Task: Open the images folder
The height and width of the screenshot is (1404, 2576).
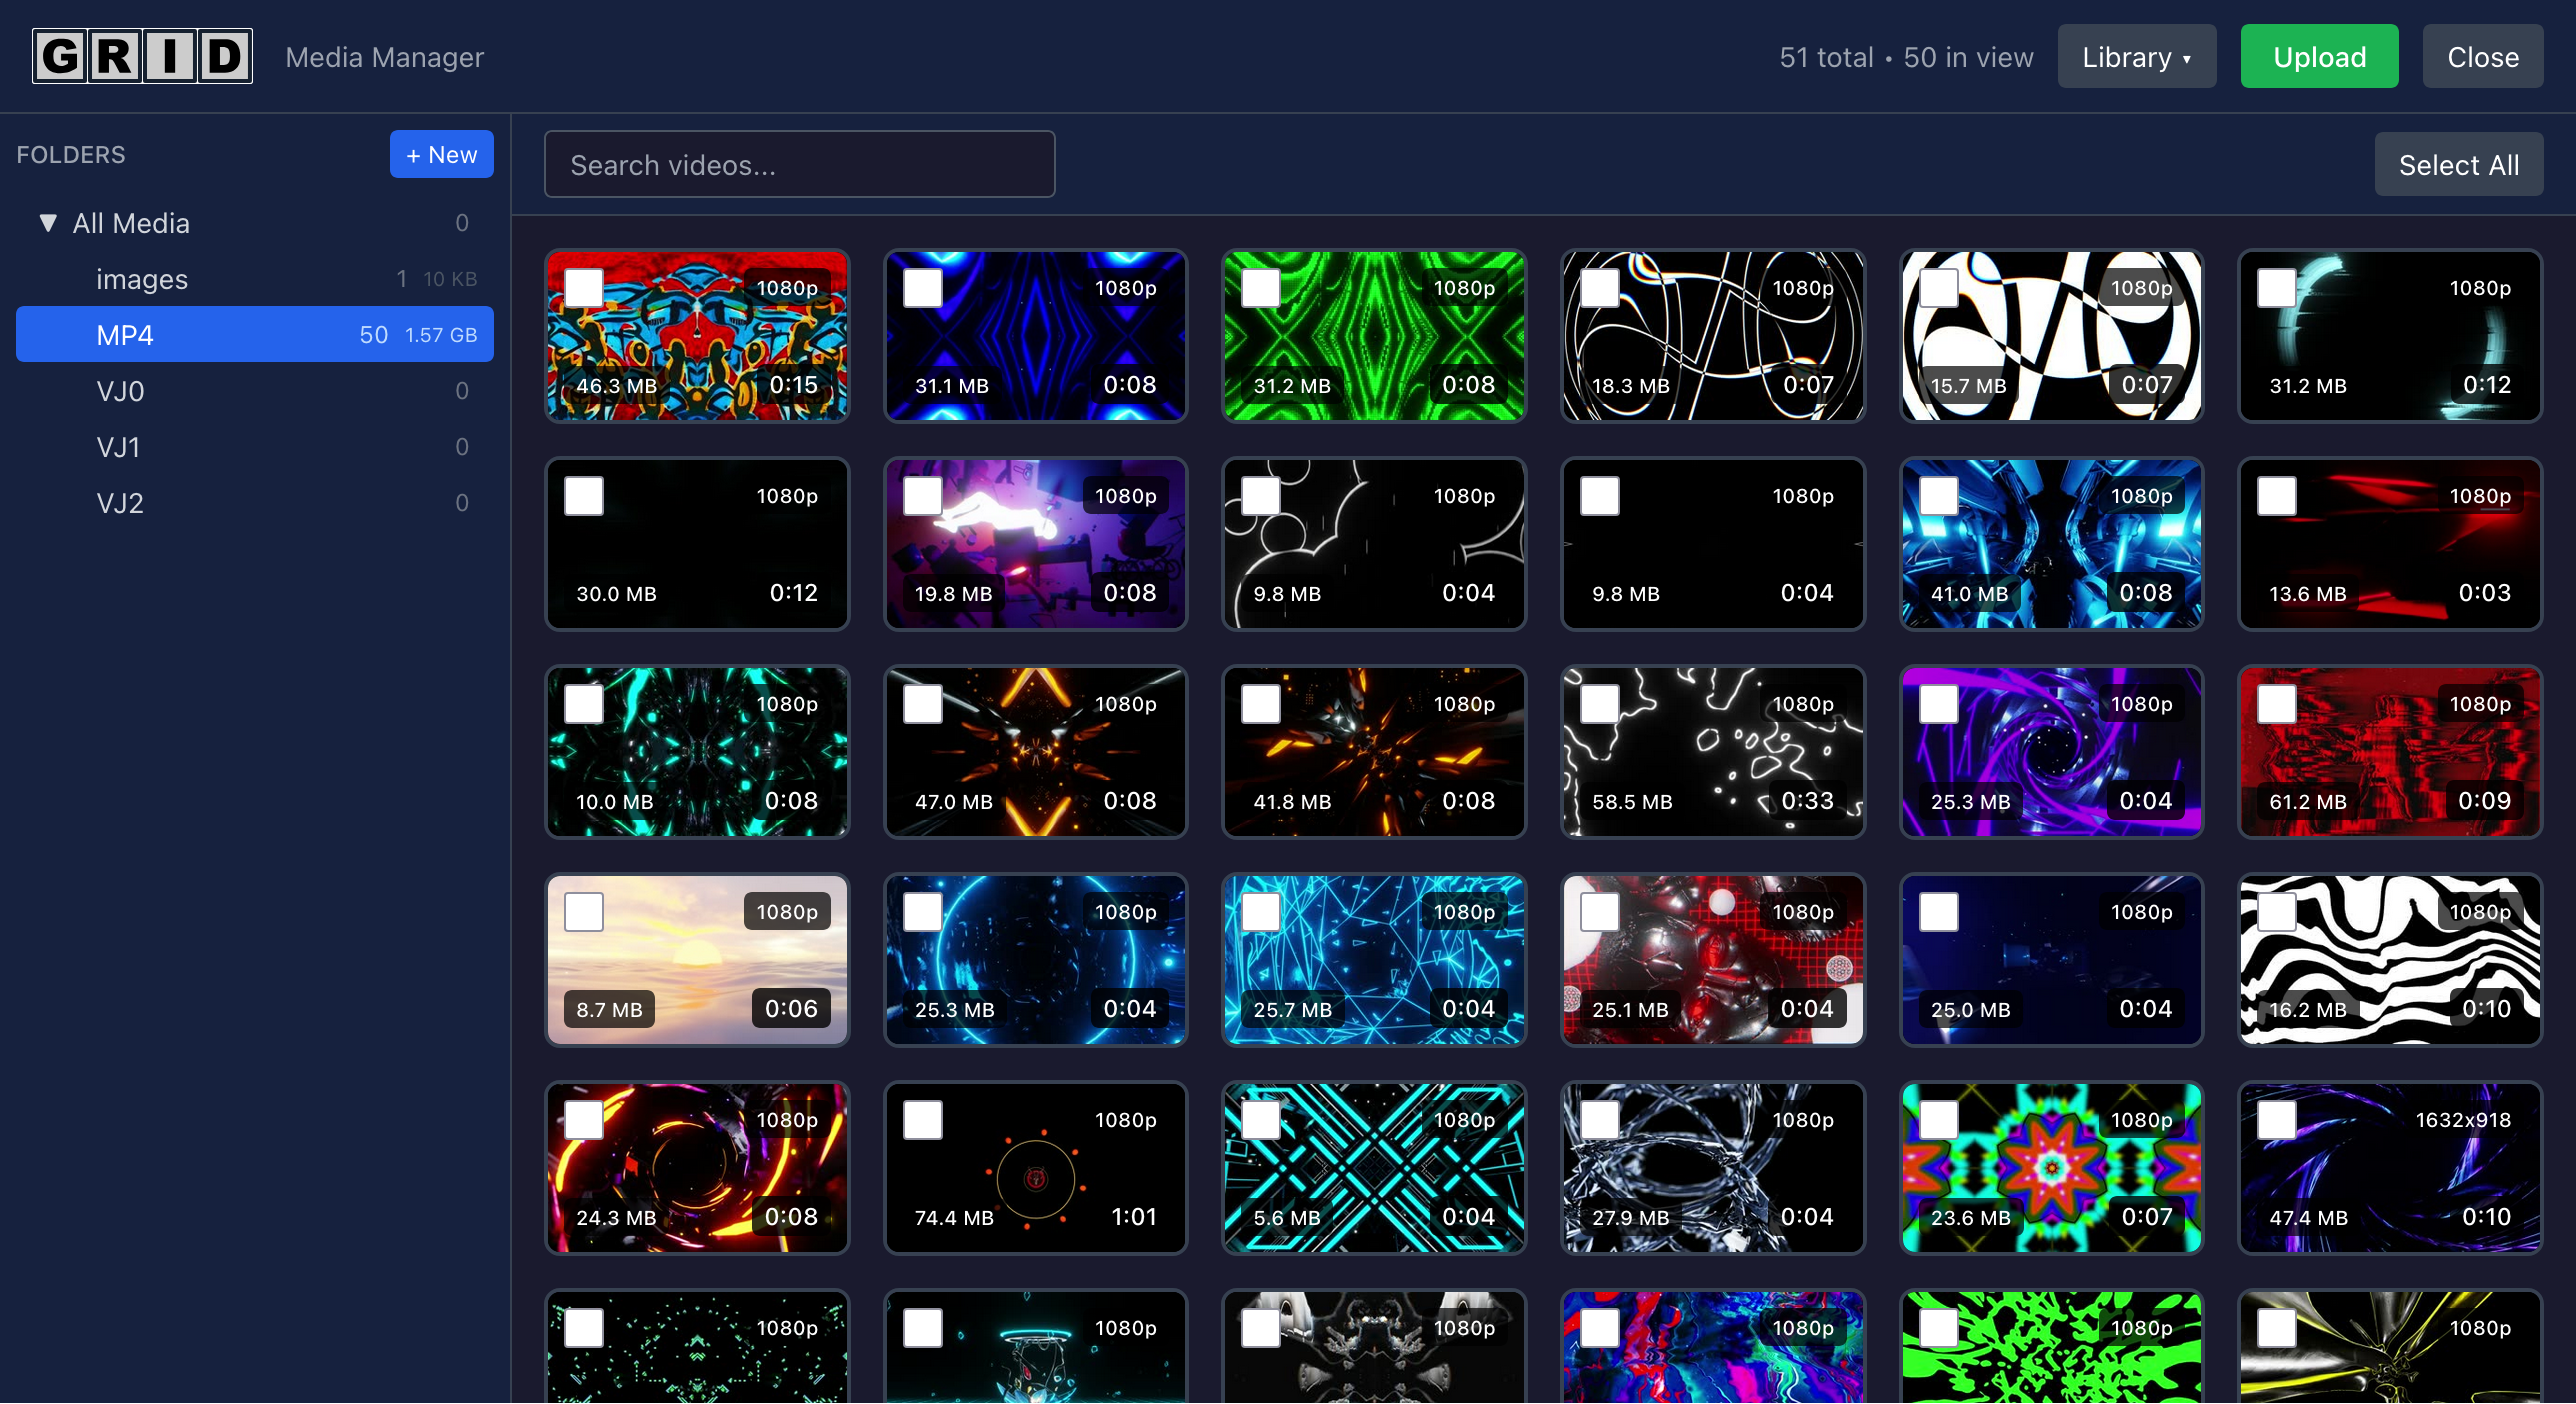Action: point(141,279)
